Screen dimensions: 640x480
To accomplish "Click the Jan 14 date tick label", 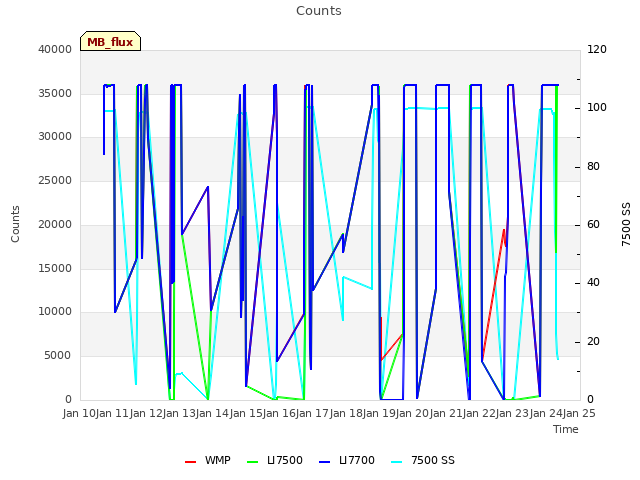I will 212,413.
